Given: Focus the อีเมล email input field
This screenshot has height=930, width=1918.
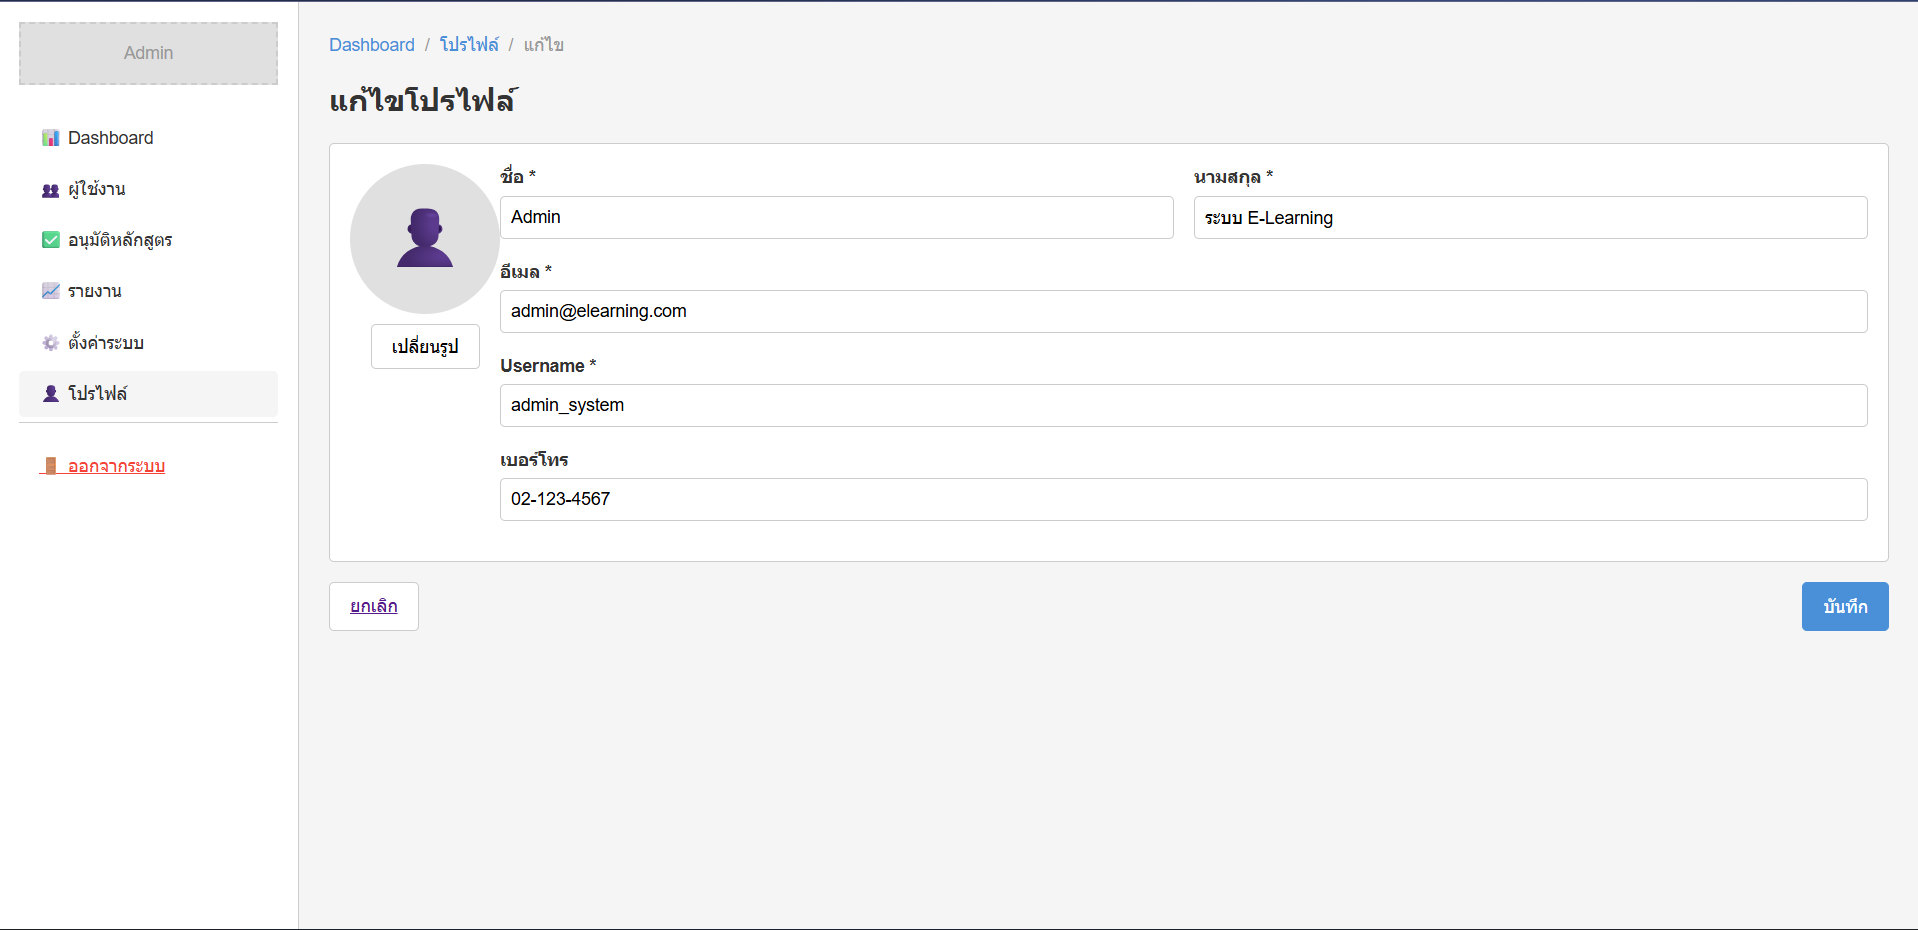Looking at the screenshot, I should (x=1183, y=311).
